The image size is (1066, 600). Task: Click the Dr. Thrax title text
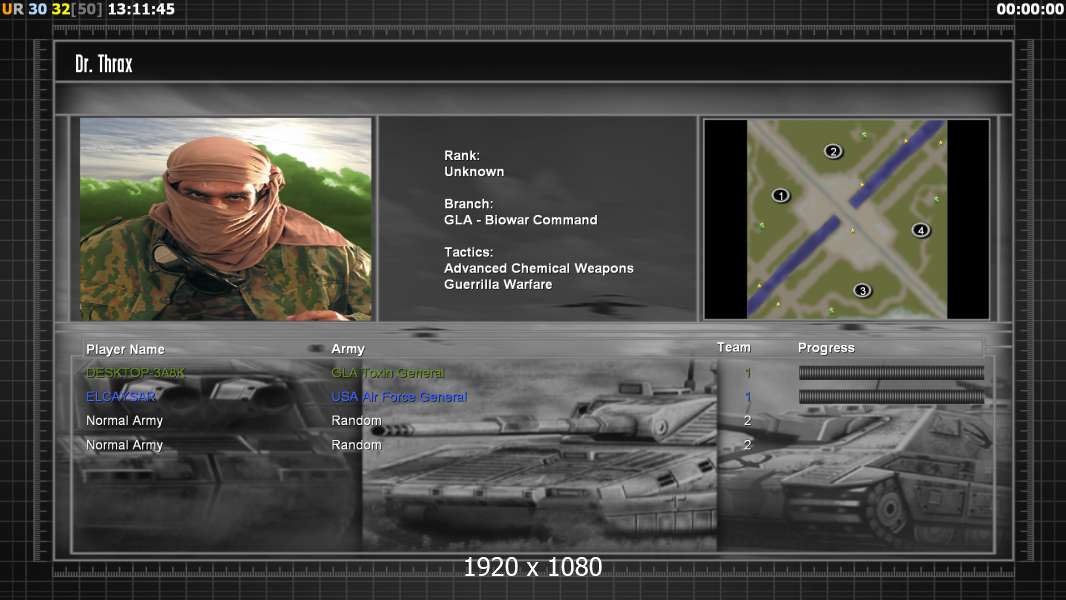(103, 64)
